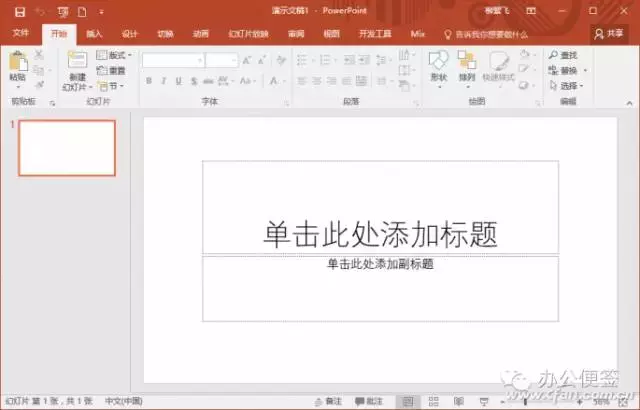The width and height of the screenshot is (640, 410).
Task: Click the Decrease Font Size icon
Action: [262, 60]
